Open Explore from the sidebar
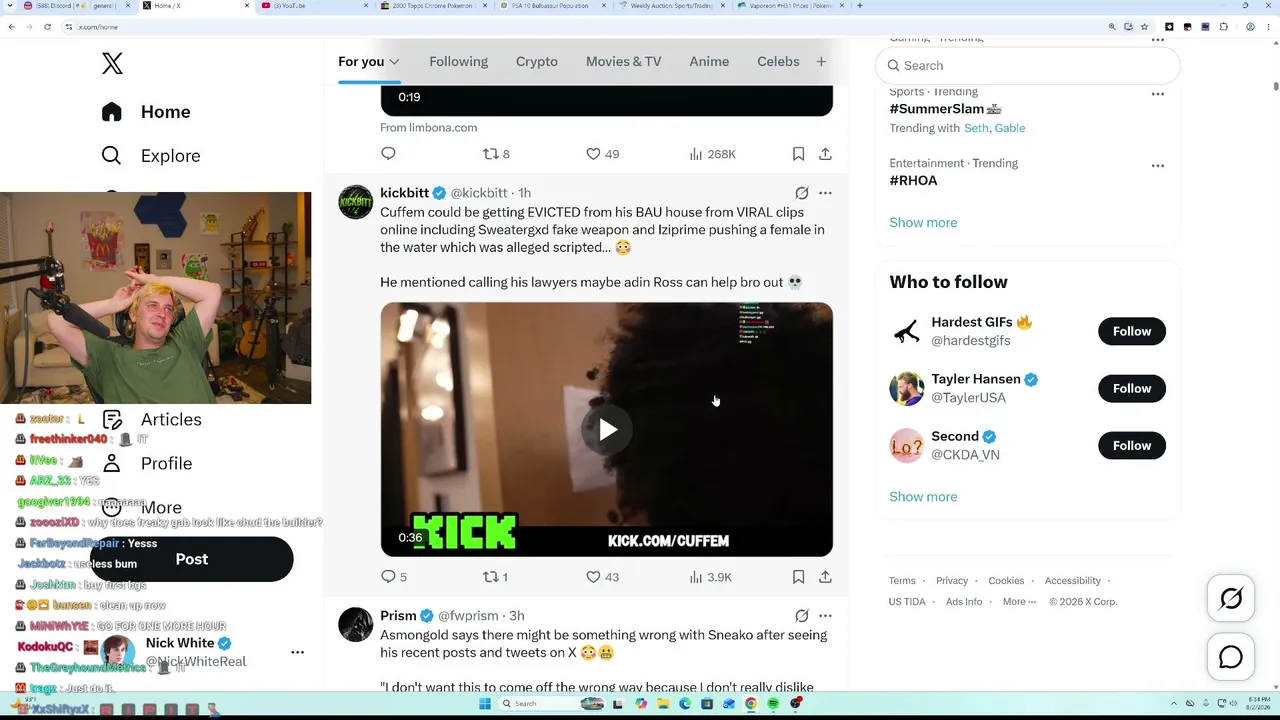1280x720 pixels. [x=151, y=156]
